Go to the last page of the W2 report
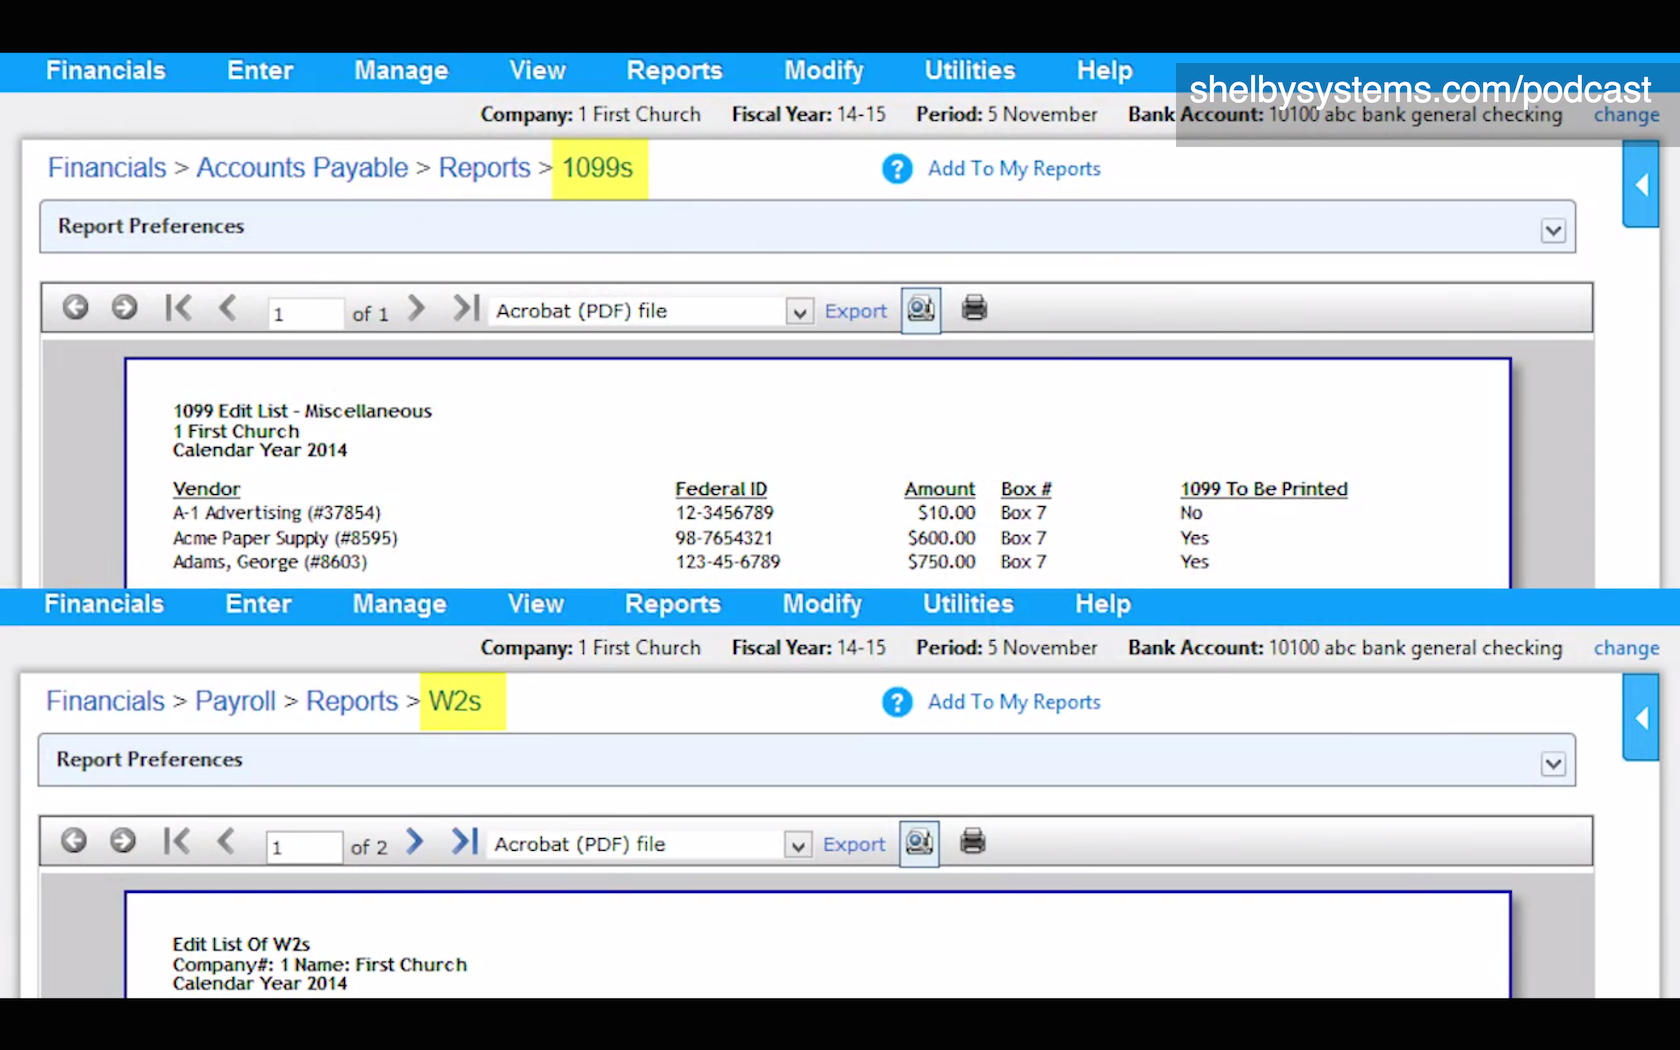This screenshot has width=1680, height=1050. [463, 842]
